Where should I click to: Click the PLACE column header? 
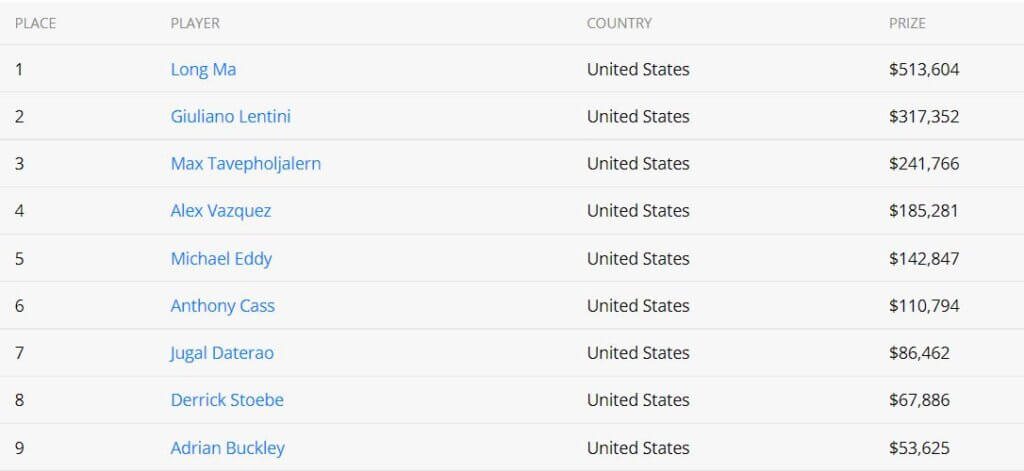(x=35, y=24)
